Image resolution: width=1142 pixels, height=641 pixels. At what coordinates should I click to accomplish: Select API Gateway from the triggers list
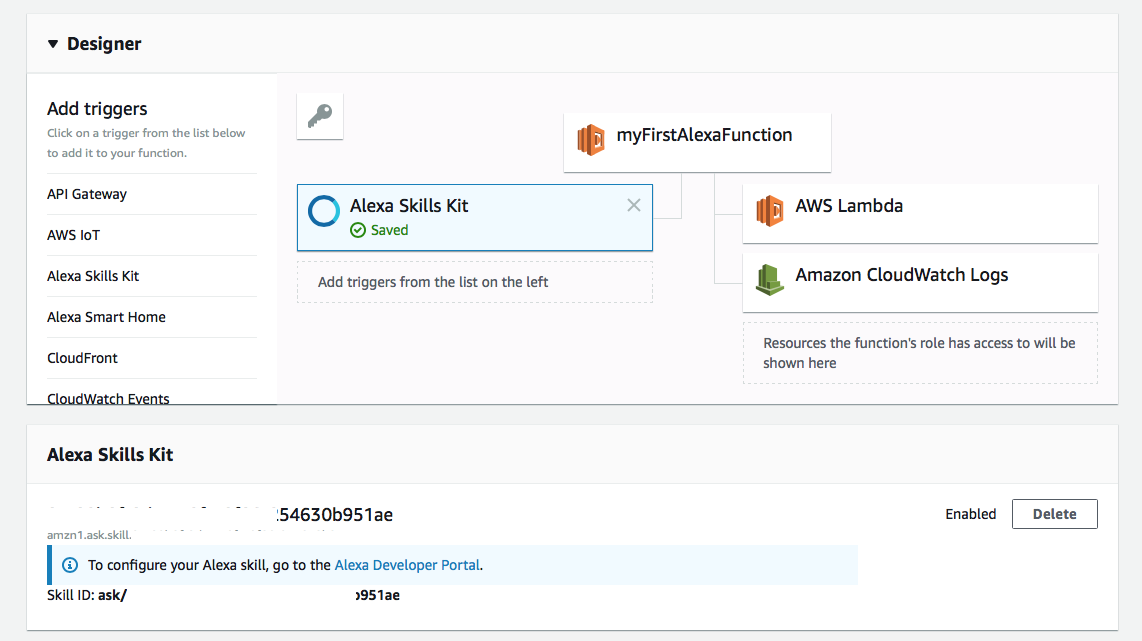pyautogui.click(x=89, y=194)
